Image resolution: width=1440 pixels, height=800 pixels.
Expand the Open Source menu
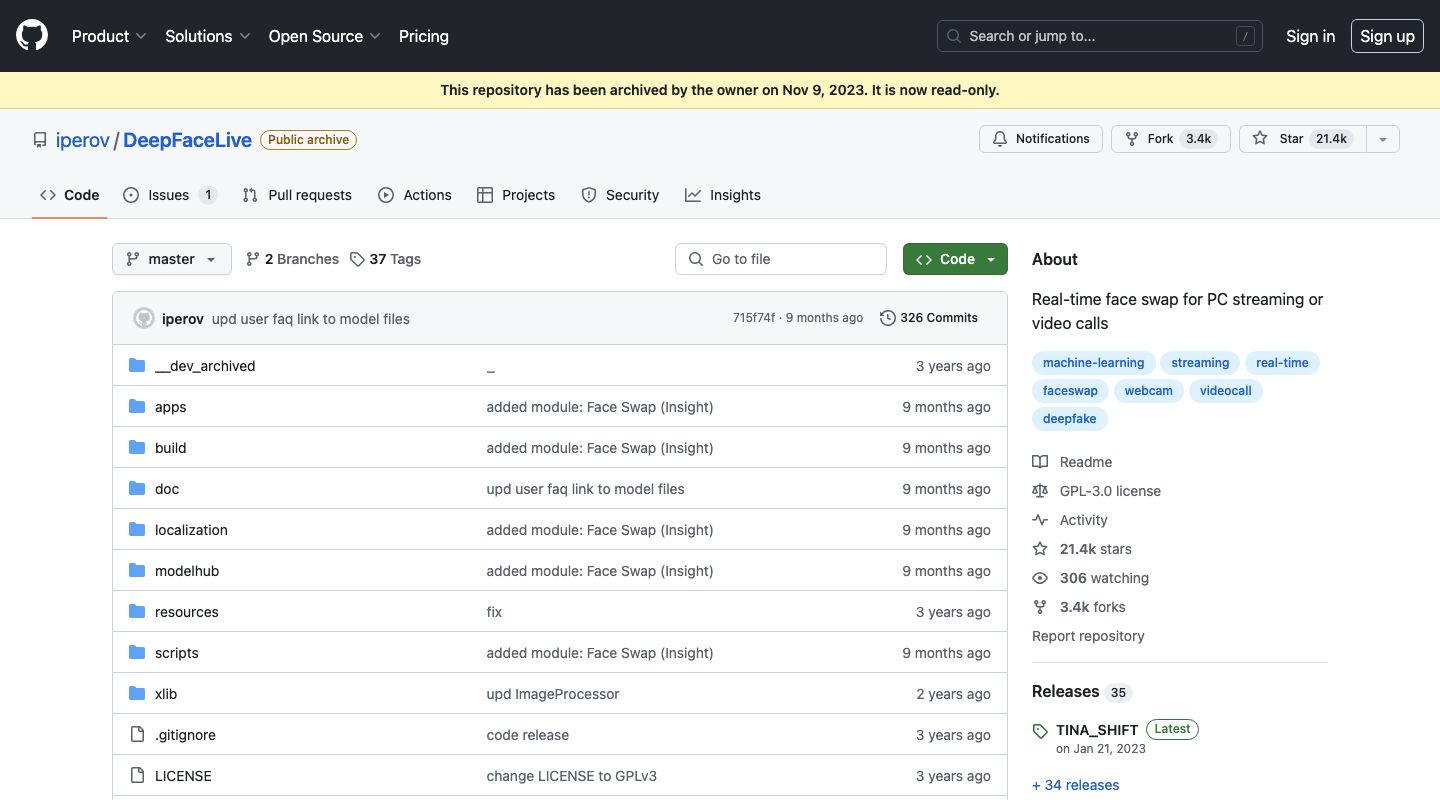click(x=325, y=36)
